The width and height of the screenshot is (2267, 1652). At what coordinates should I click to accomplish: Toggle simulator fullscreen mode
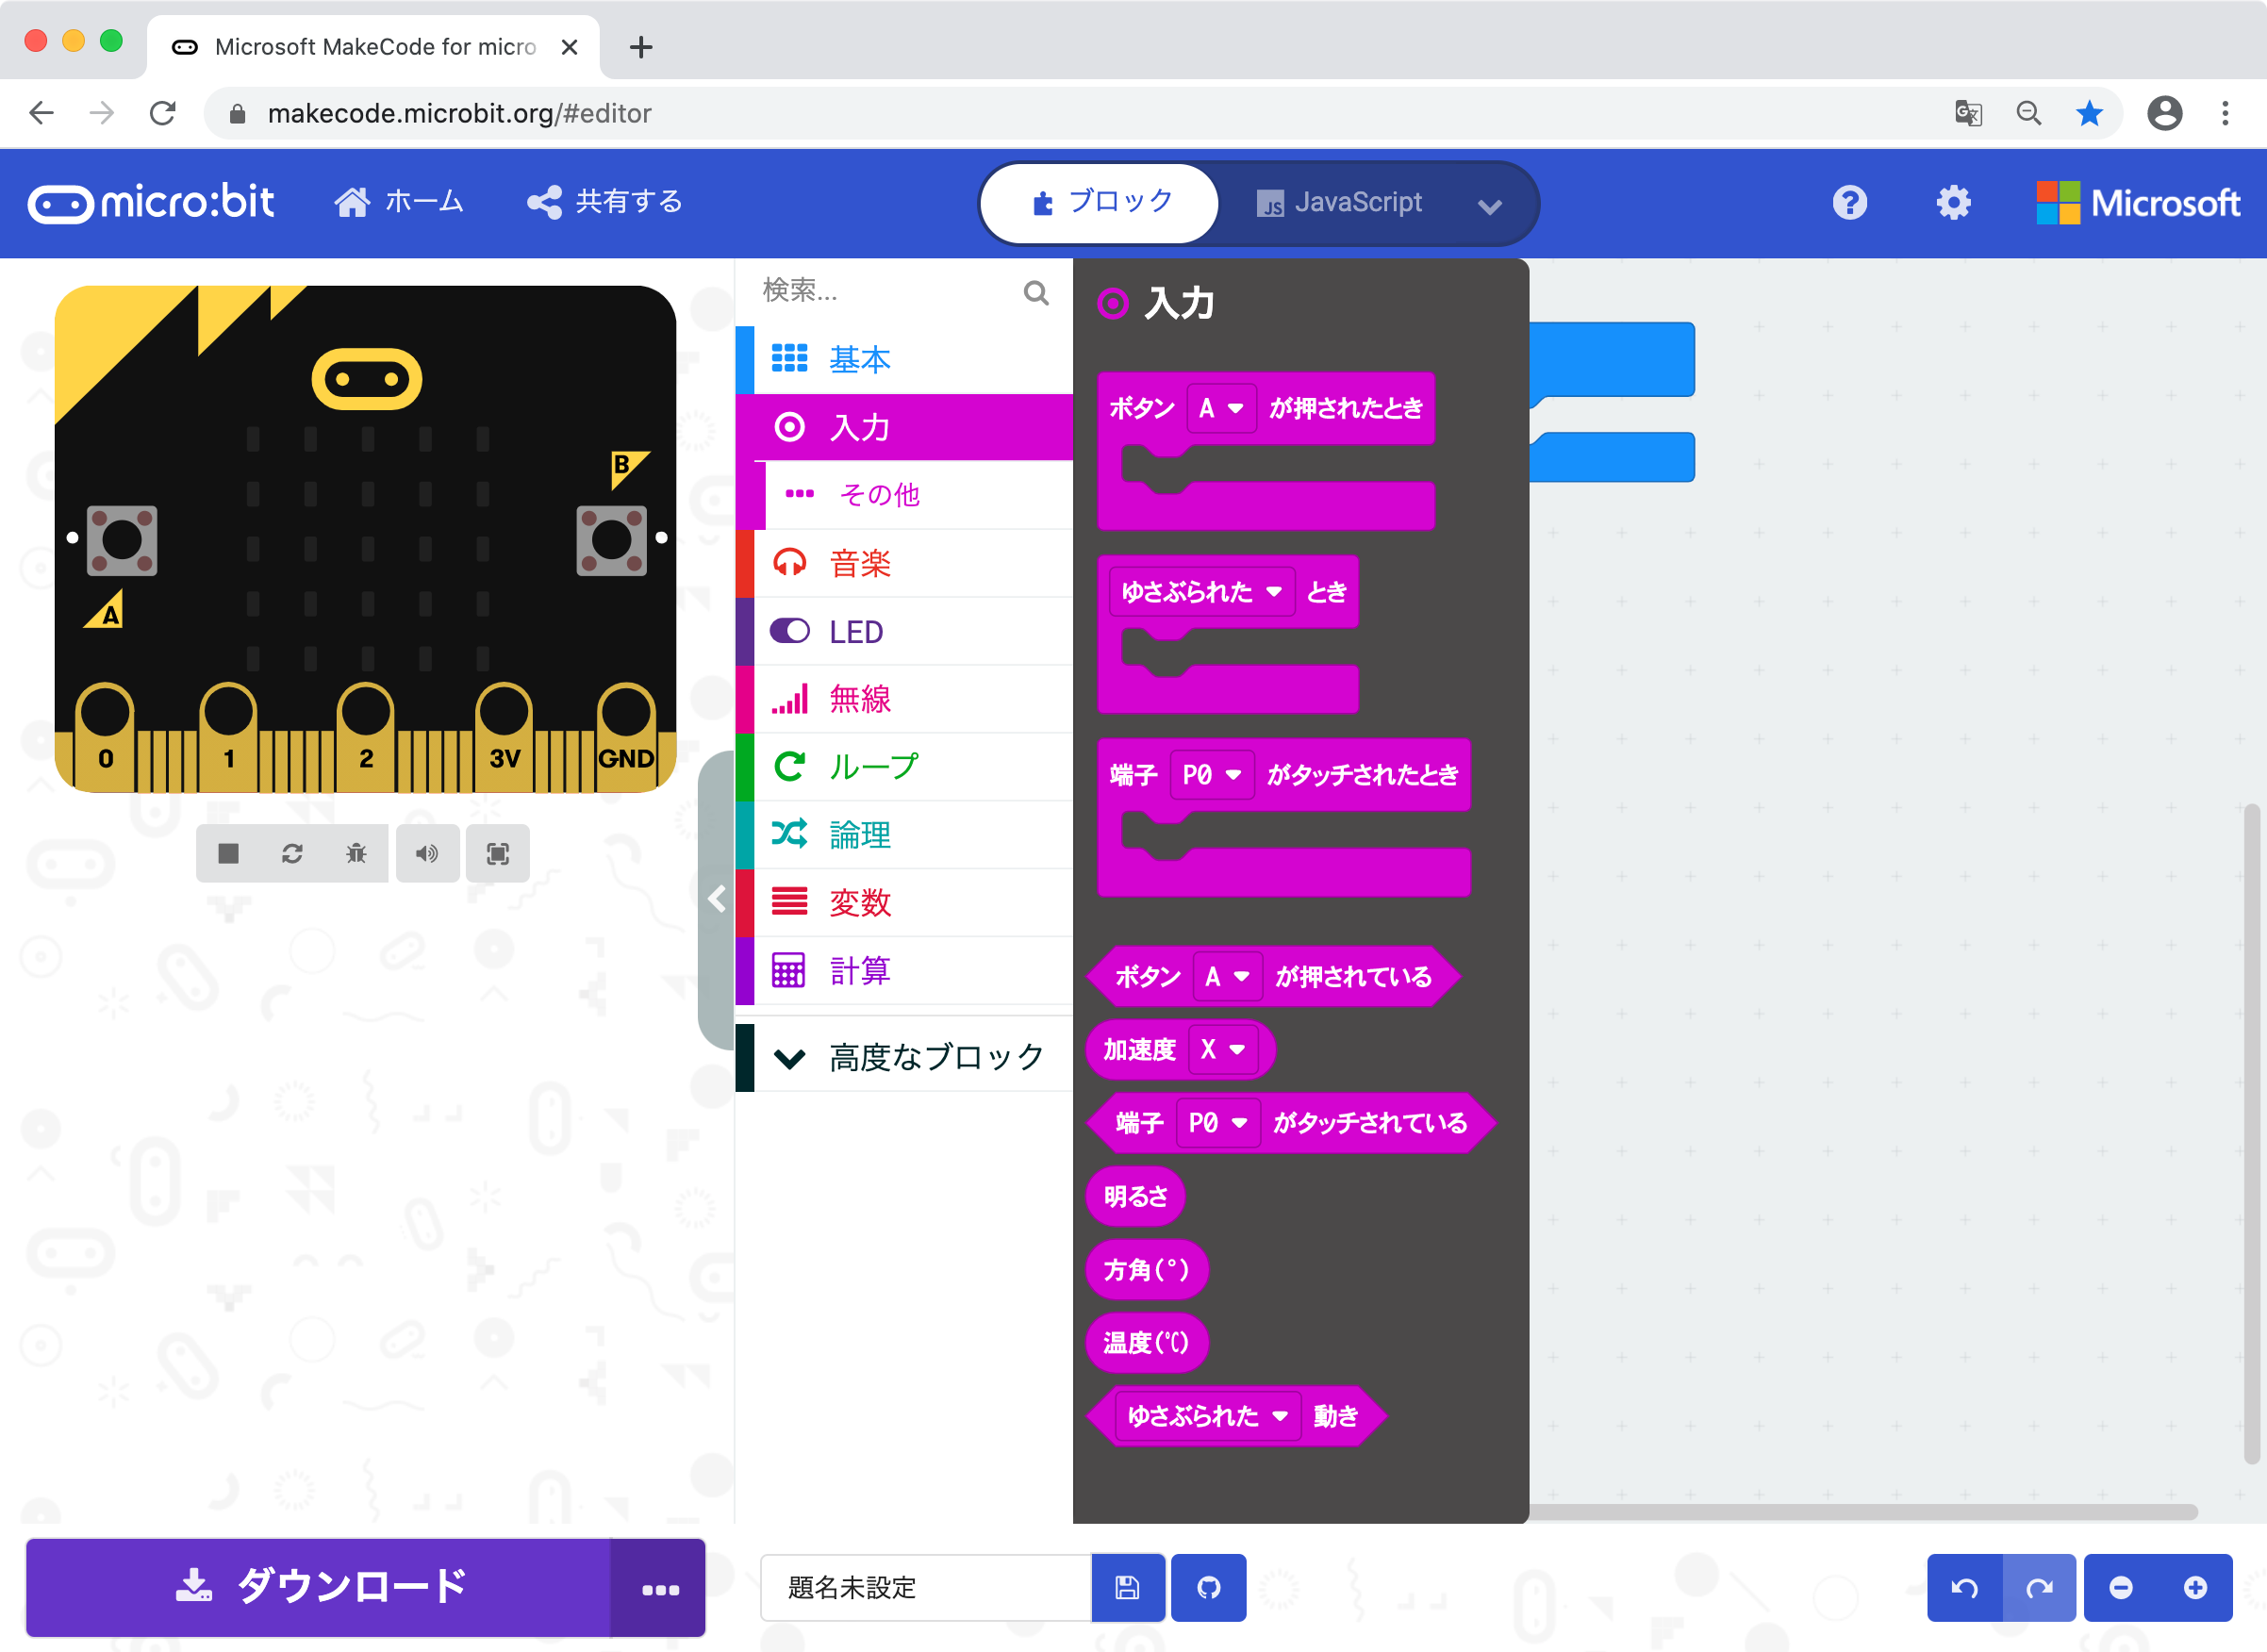click(497, 853)
